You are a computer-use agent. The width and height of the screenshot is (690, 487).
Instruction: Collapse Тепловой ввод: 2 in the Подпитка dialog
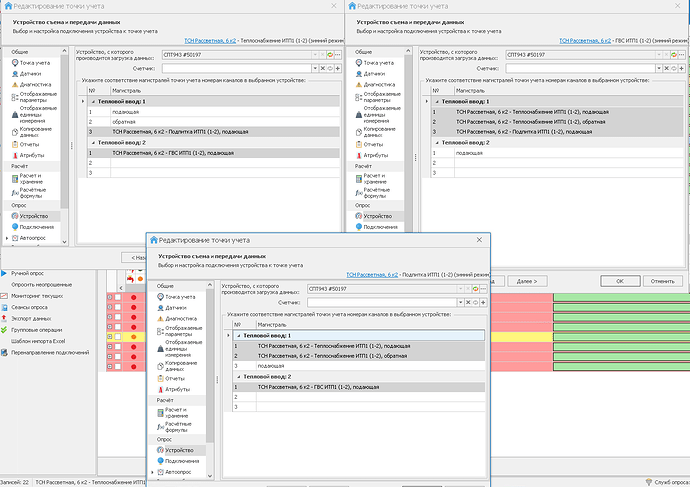coord(239,377)
